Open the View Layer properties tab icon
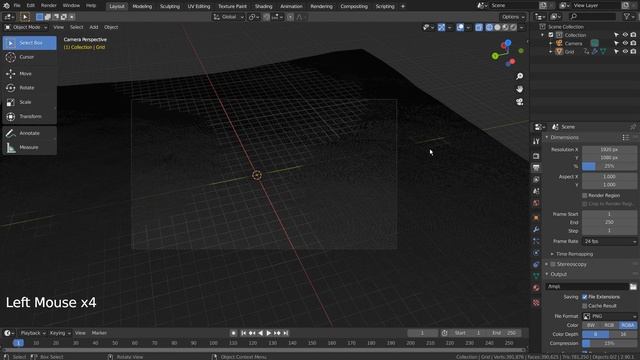Image resolution: width=640 pixels, height=360 pixels. click(536, 180)
